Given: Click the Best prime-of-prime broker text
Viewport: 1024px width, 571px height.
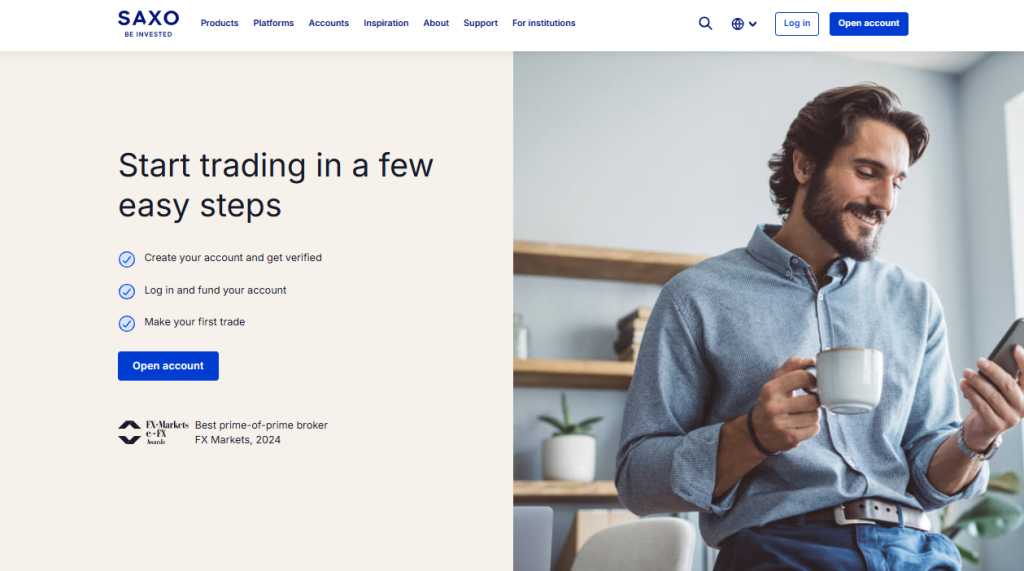Looking at the screenshot, I should (261, 425).
